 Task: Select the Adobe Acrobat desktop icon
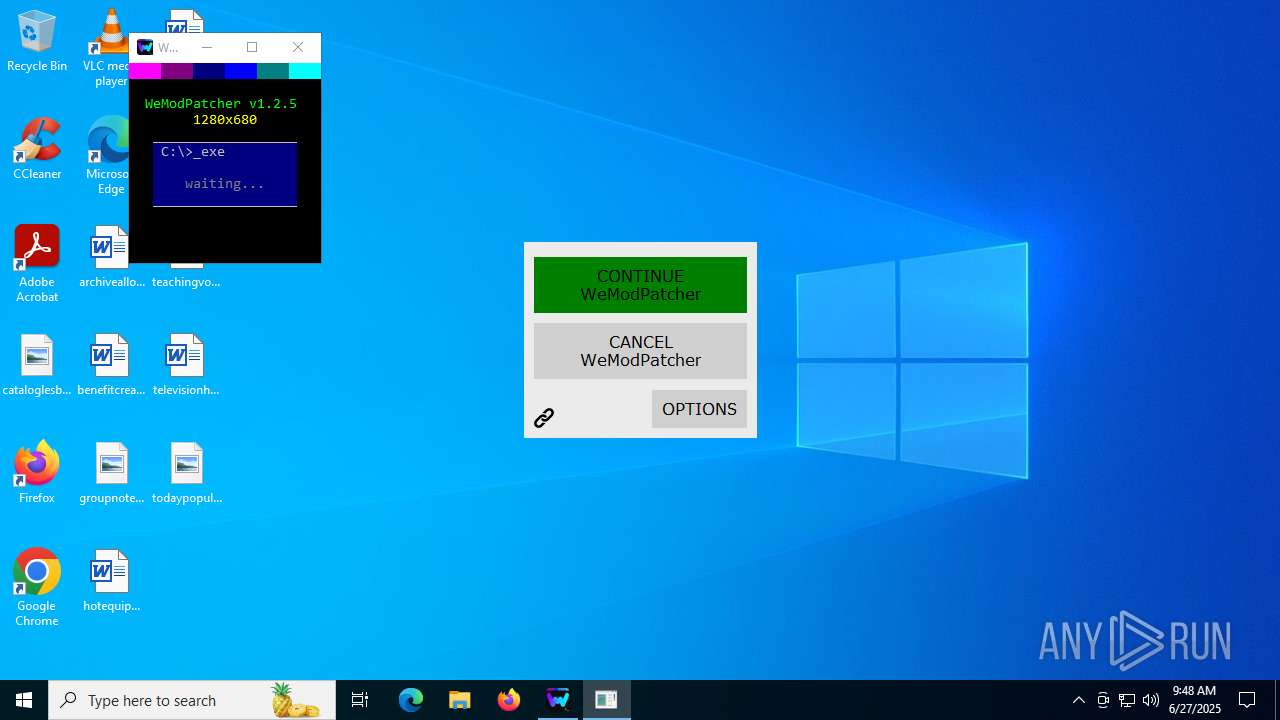click(37, 264)
